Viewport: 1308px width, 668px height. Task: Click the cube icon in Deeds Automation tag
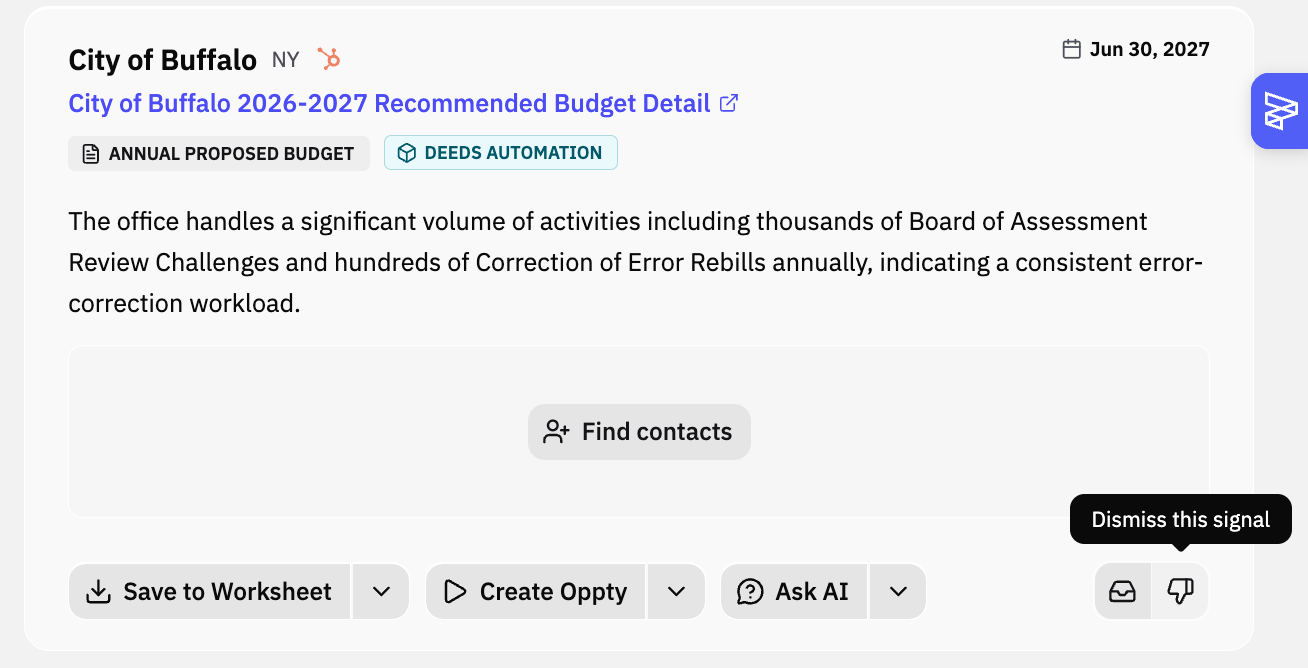pyautogui.click(x=407, y=153)
